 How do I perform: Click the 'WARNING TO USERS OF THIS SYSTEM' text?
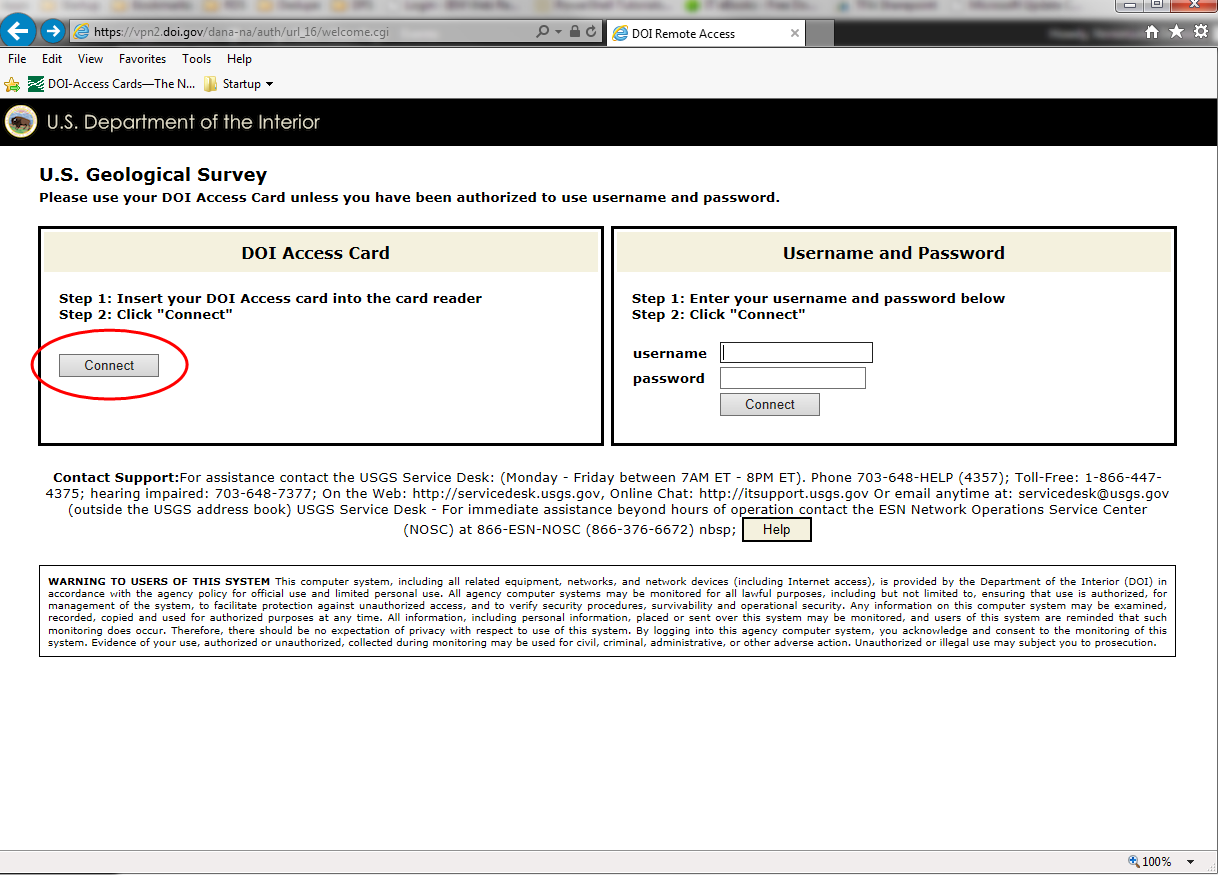(x=159, y=581)
